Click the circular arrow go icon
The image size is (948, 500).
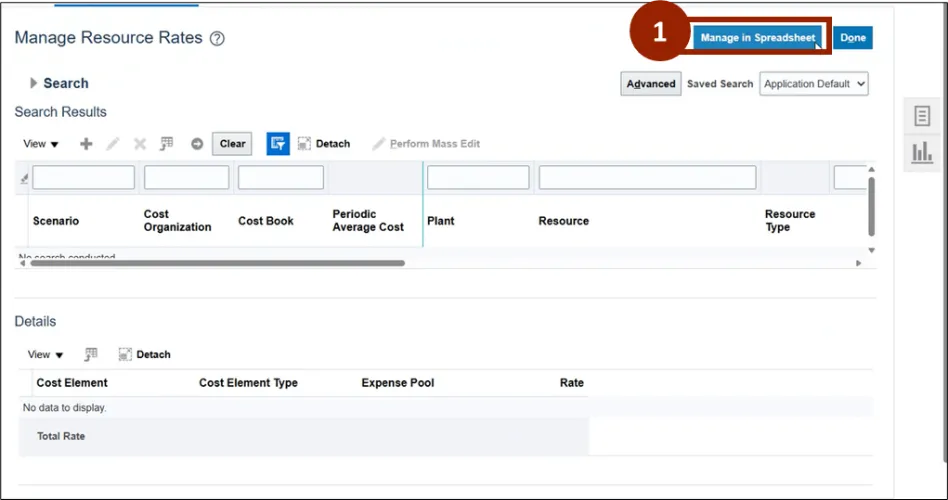coord(197,144)
